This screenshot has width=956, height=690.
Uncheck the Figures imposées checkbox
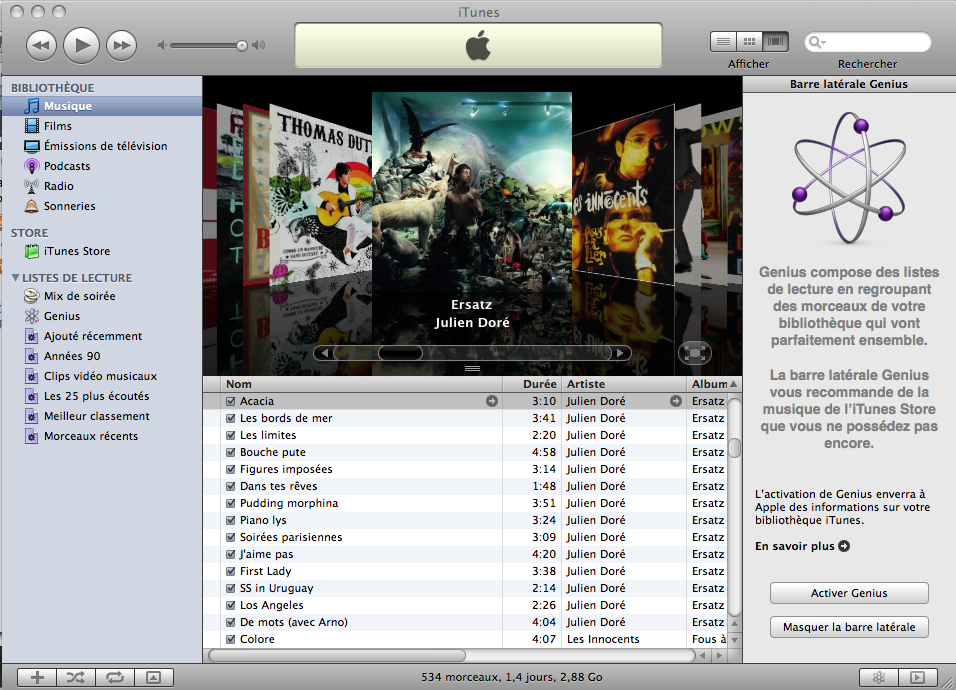[230, 469]
